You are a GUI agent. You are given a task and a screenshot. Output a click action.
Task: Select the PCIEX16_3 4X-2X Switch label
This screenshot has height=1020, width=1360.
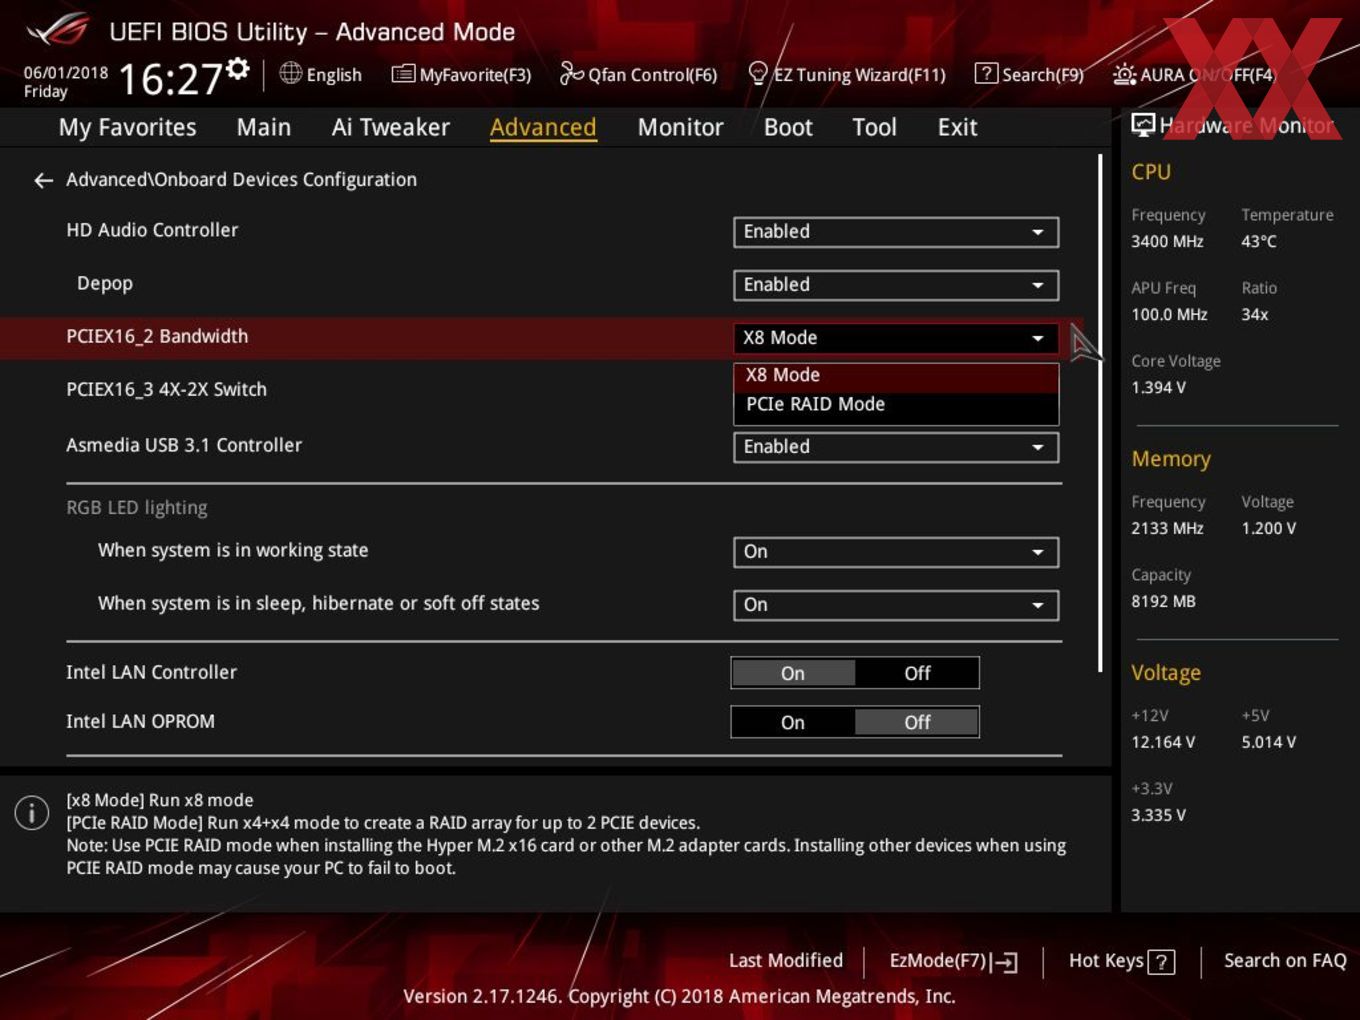(166, 390)
